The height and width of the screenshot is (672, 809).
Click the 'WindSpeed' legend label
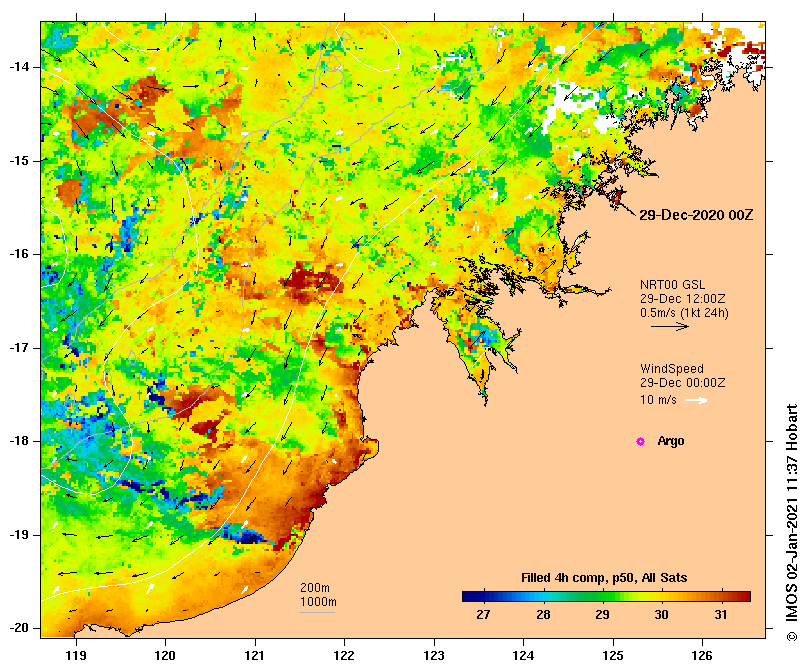[672, 369]
